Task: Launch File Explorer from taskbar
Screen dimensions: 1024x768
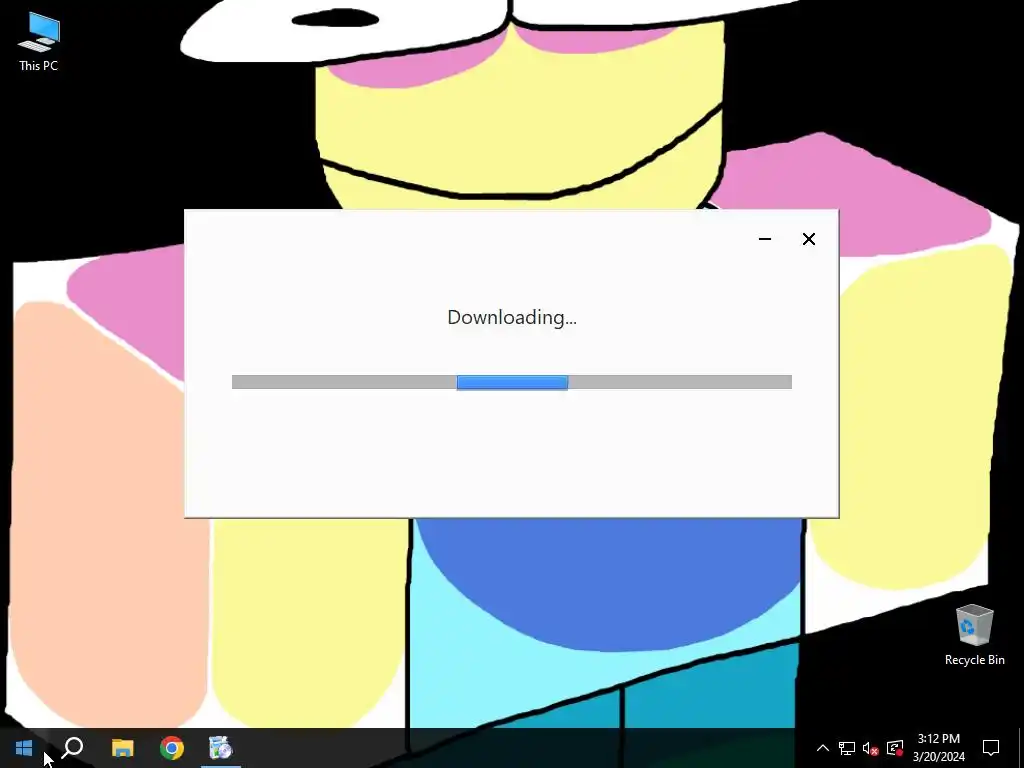Action: pyautogui.click(x=122, y=748)
